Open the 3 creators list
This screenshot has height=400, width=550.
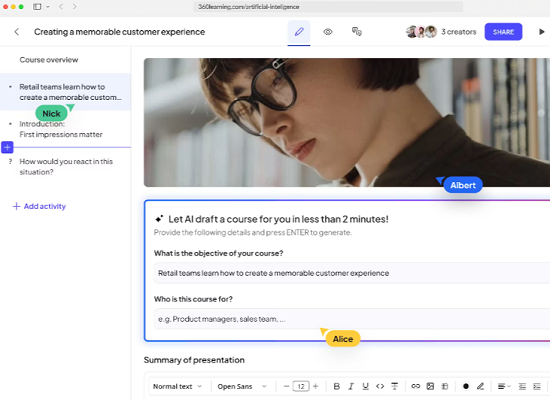458,32
